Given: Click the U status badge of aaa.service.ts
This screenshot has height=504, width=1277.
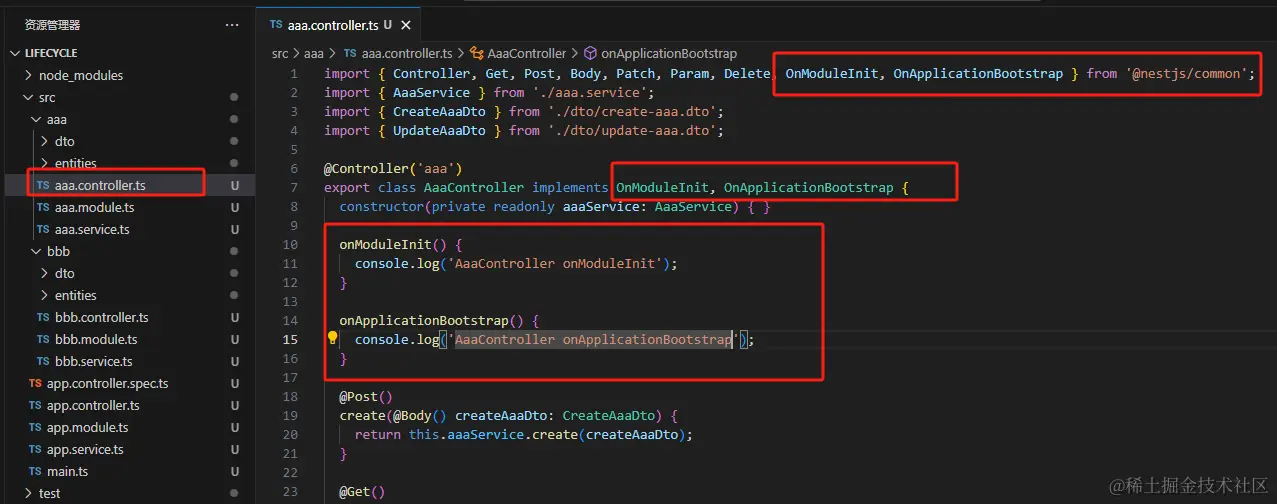Looking at the screenshot, I should click(x=234, y=229).
